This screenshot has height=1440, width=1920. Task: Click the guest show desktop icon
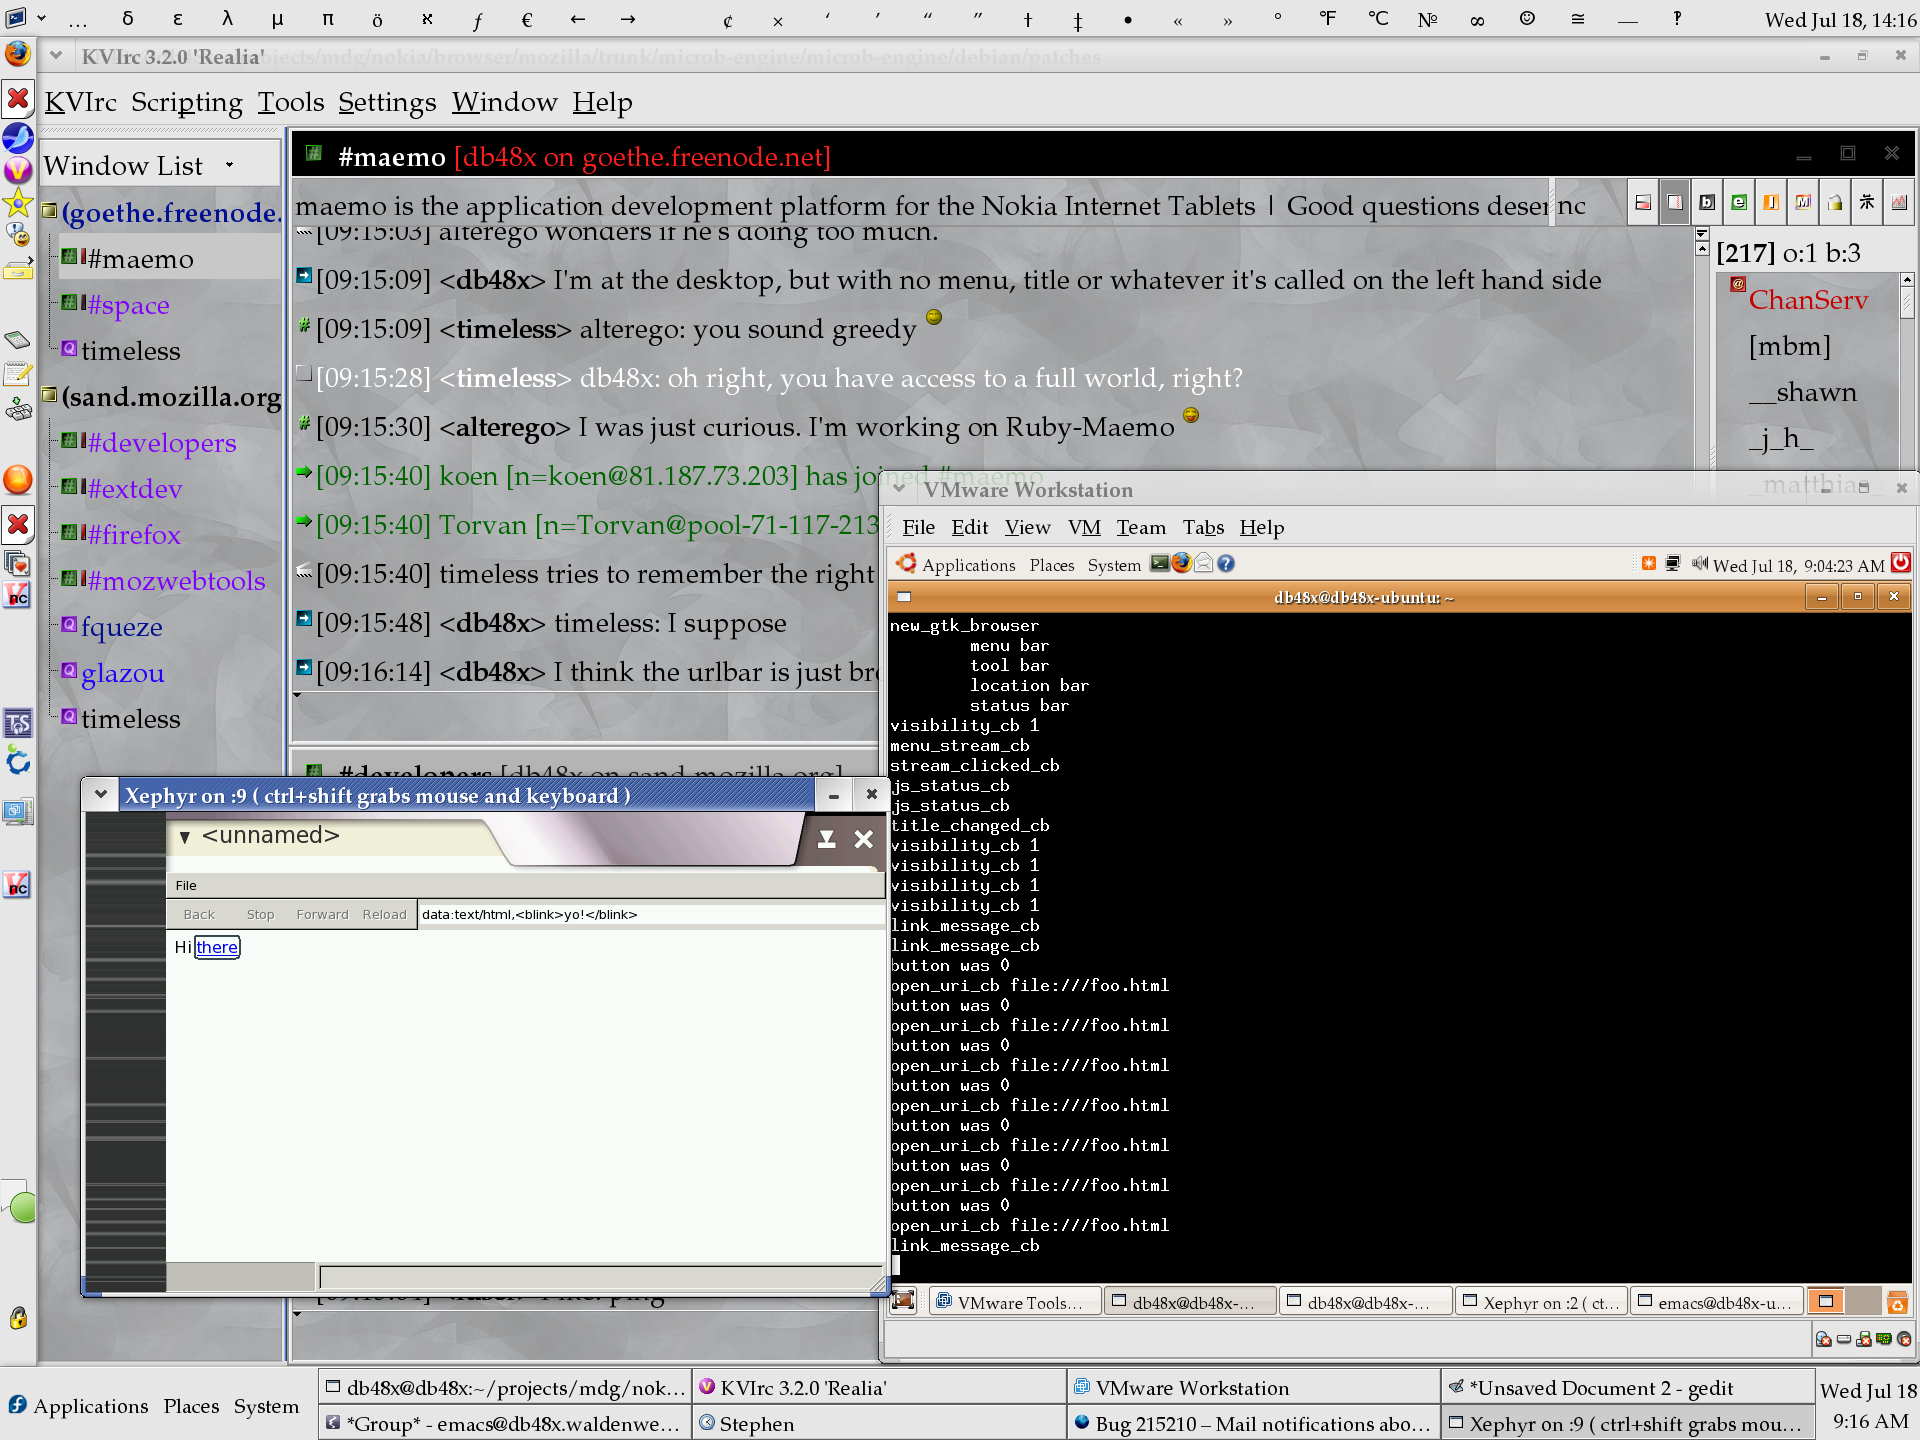click(903, 1301)
